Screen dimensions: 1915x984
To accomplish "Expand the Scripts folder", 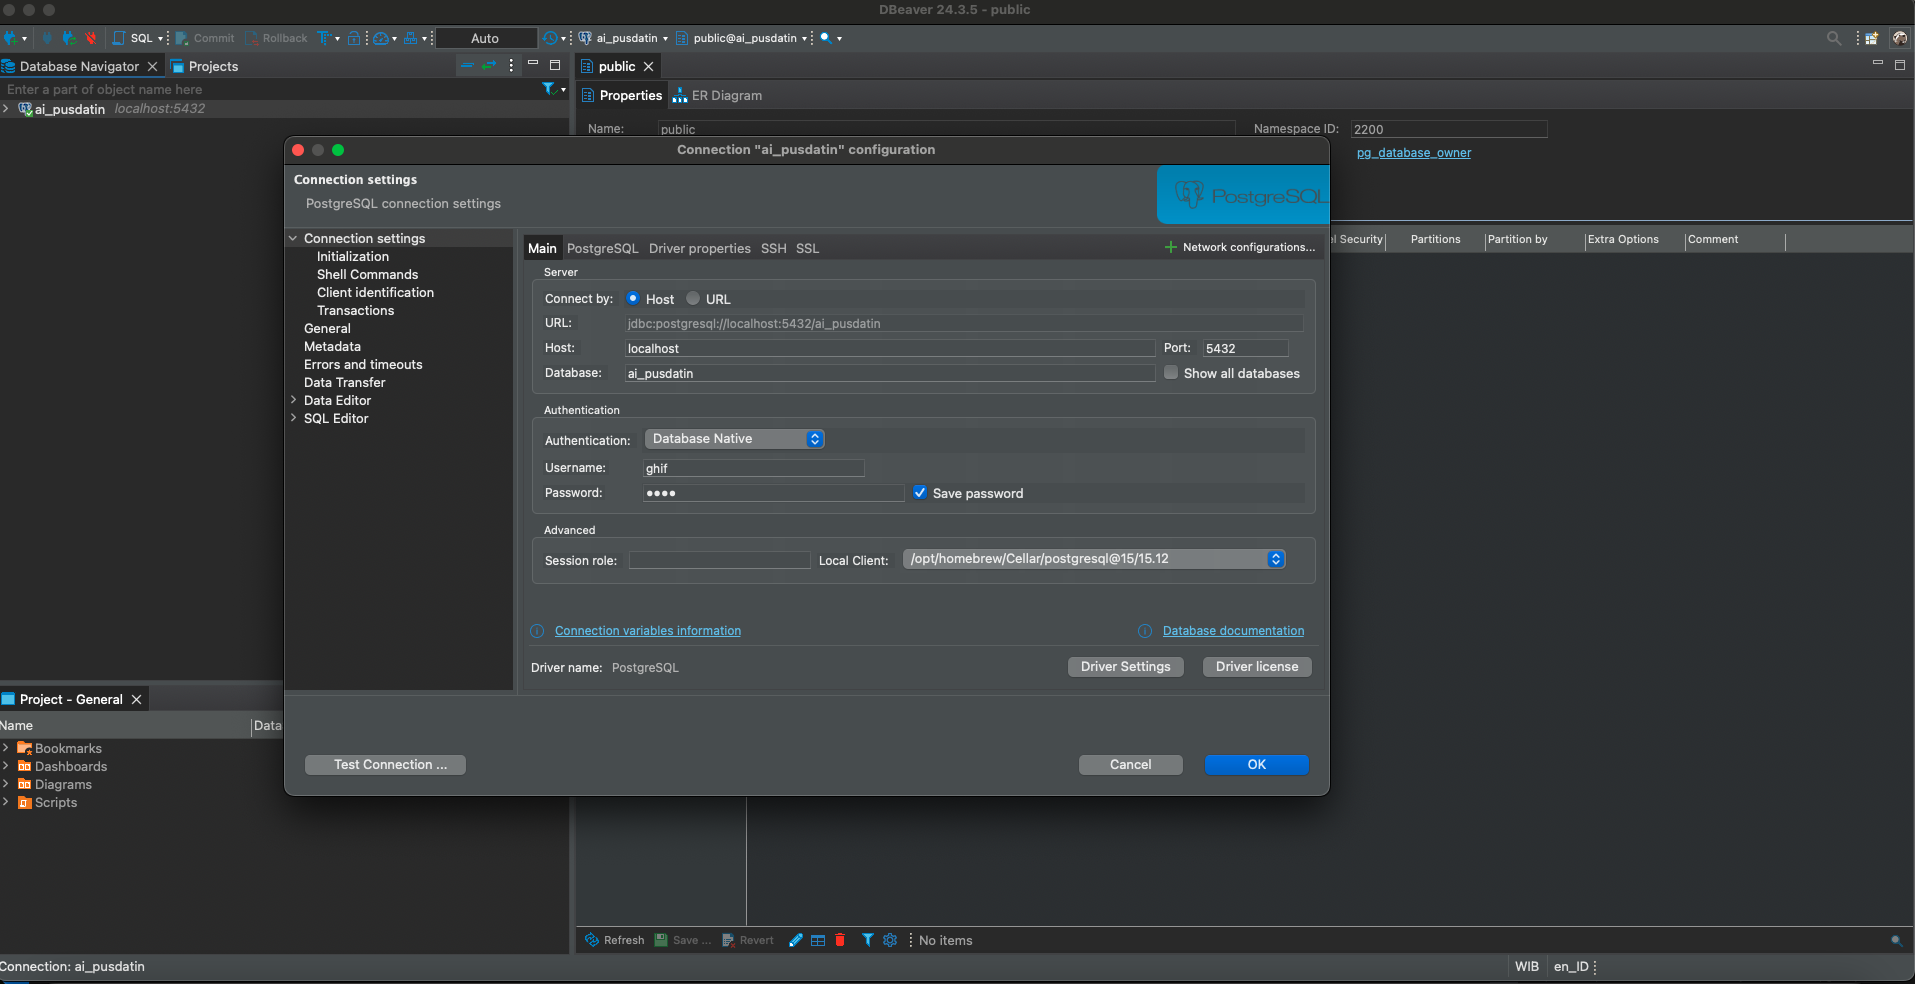I will [x=6, y=802].
